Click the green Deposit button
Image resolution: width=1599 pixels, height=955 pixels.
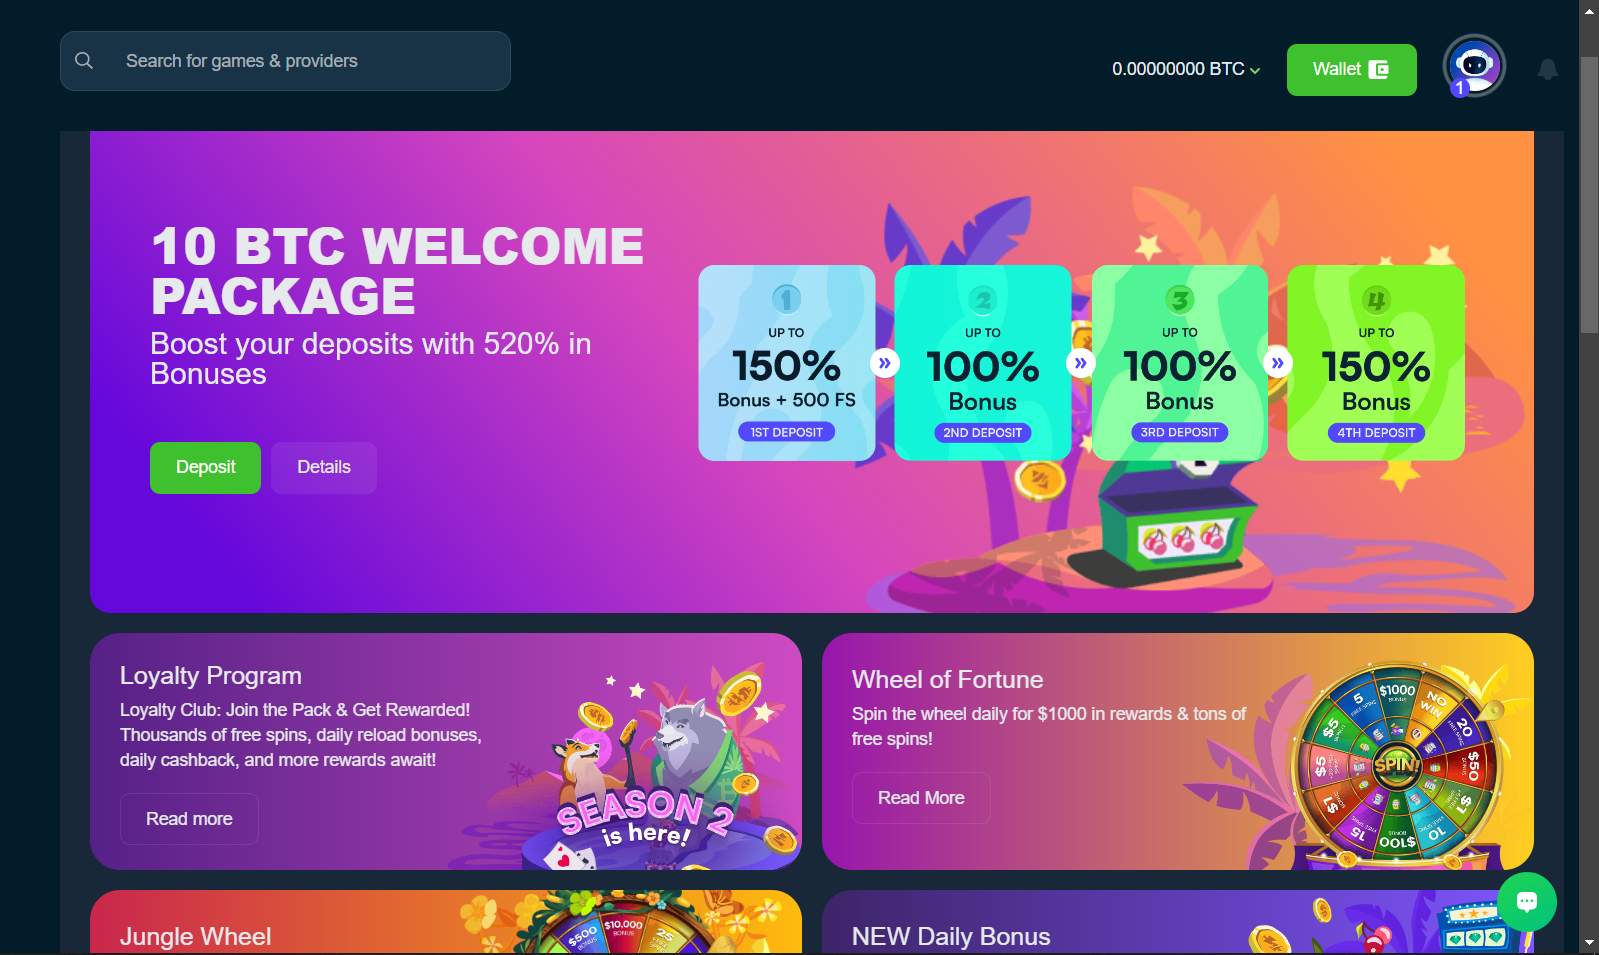click(x=205, y=468)
